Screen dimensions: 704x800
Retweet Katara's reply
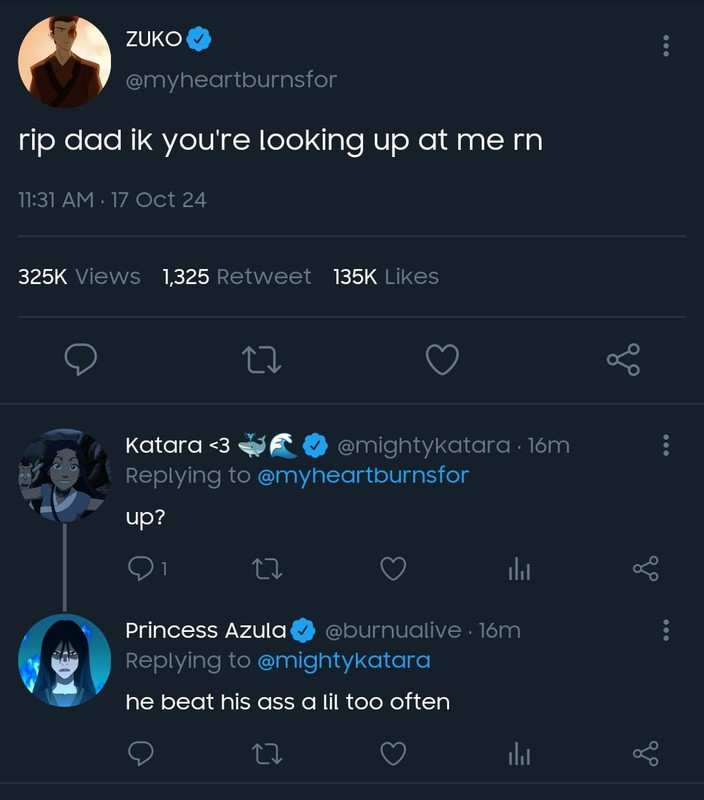coord(265,568)
